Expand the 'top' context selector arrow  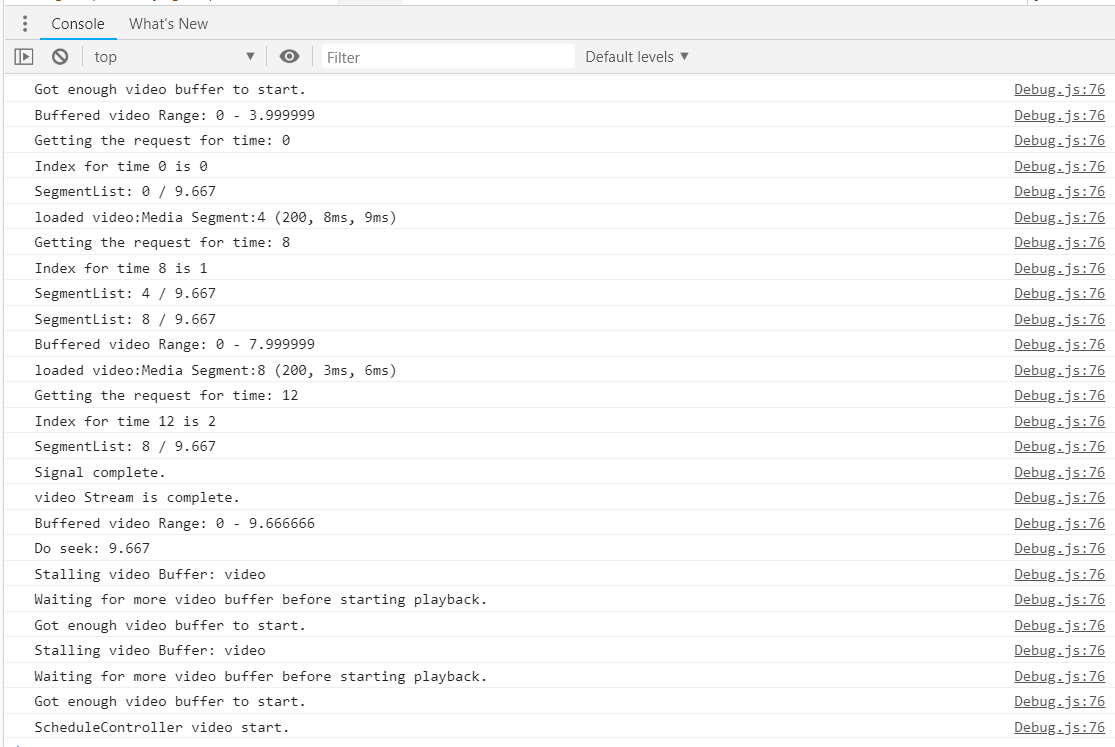[x=250, y=57]
